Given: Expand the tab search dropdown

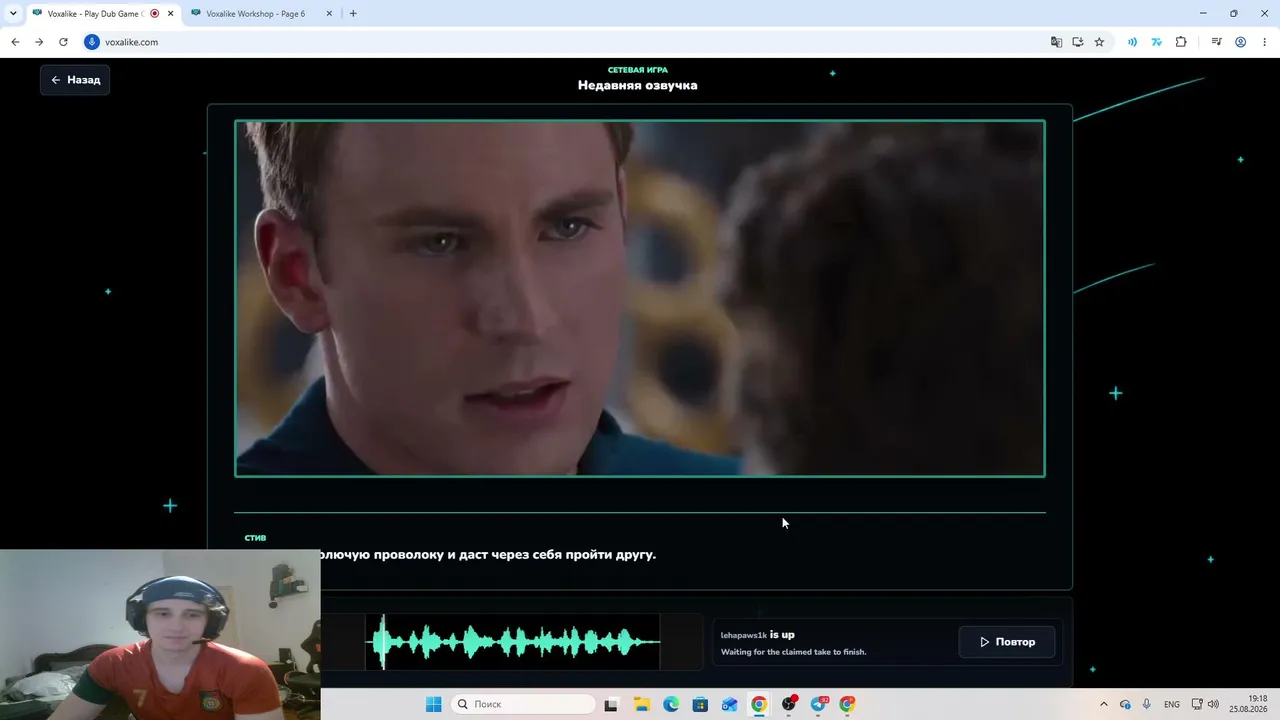Looking at the screenshot, I should click(x=13, y=14).
